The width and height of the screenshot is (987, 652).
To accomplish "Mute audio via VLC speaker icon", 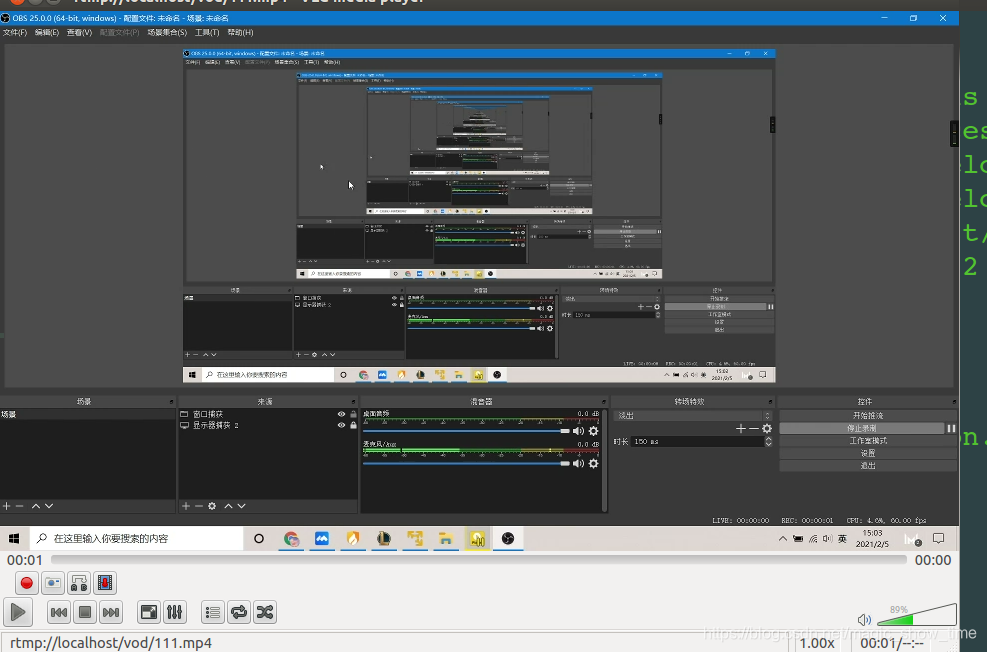I will pyautogui.click(x=864, y=620).
